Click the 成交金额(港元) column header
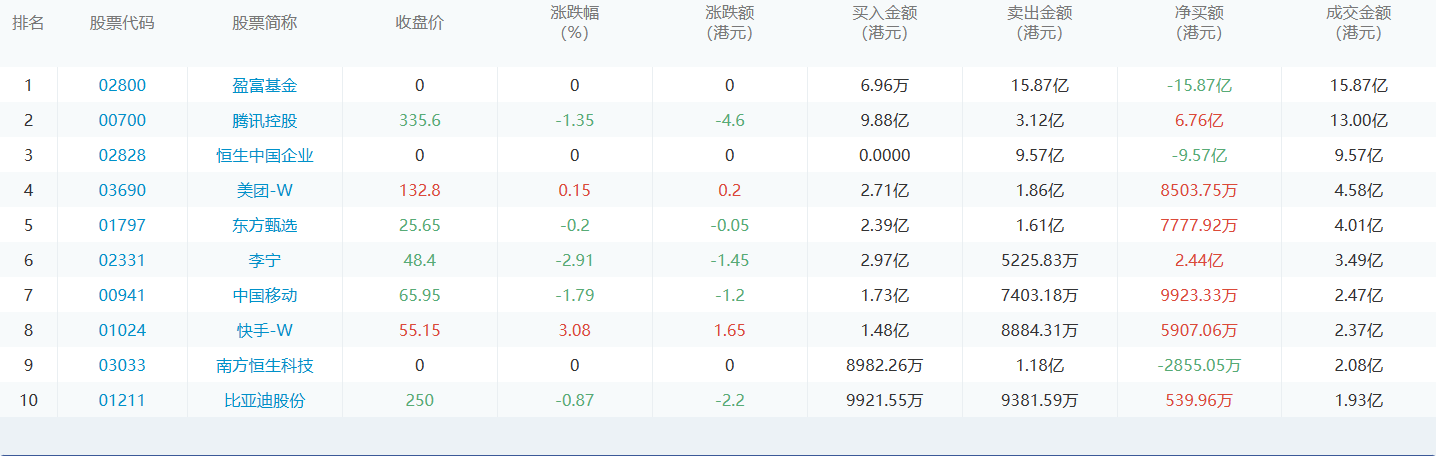This screenshot has height=456, width=1436. click(1358, 23)
